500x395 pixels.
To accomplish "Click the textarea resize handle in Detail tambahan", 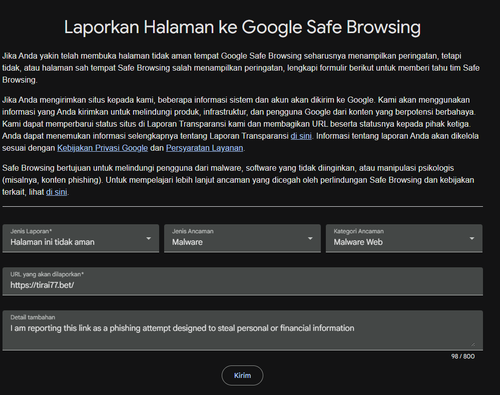I will (473, 344).
